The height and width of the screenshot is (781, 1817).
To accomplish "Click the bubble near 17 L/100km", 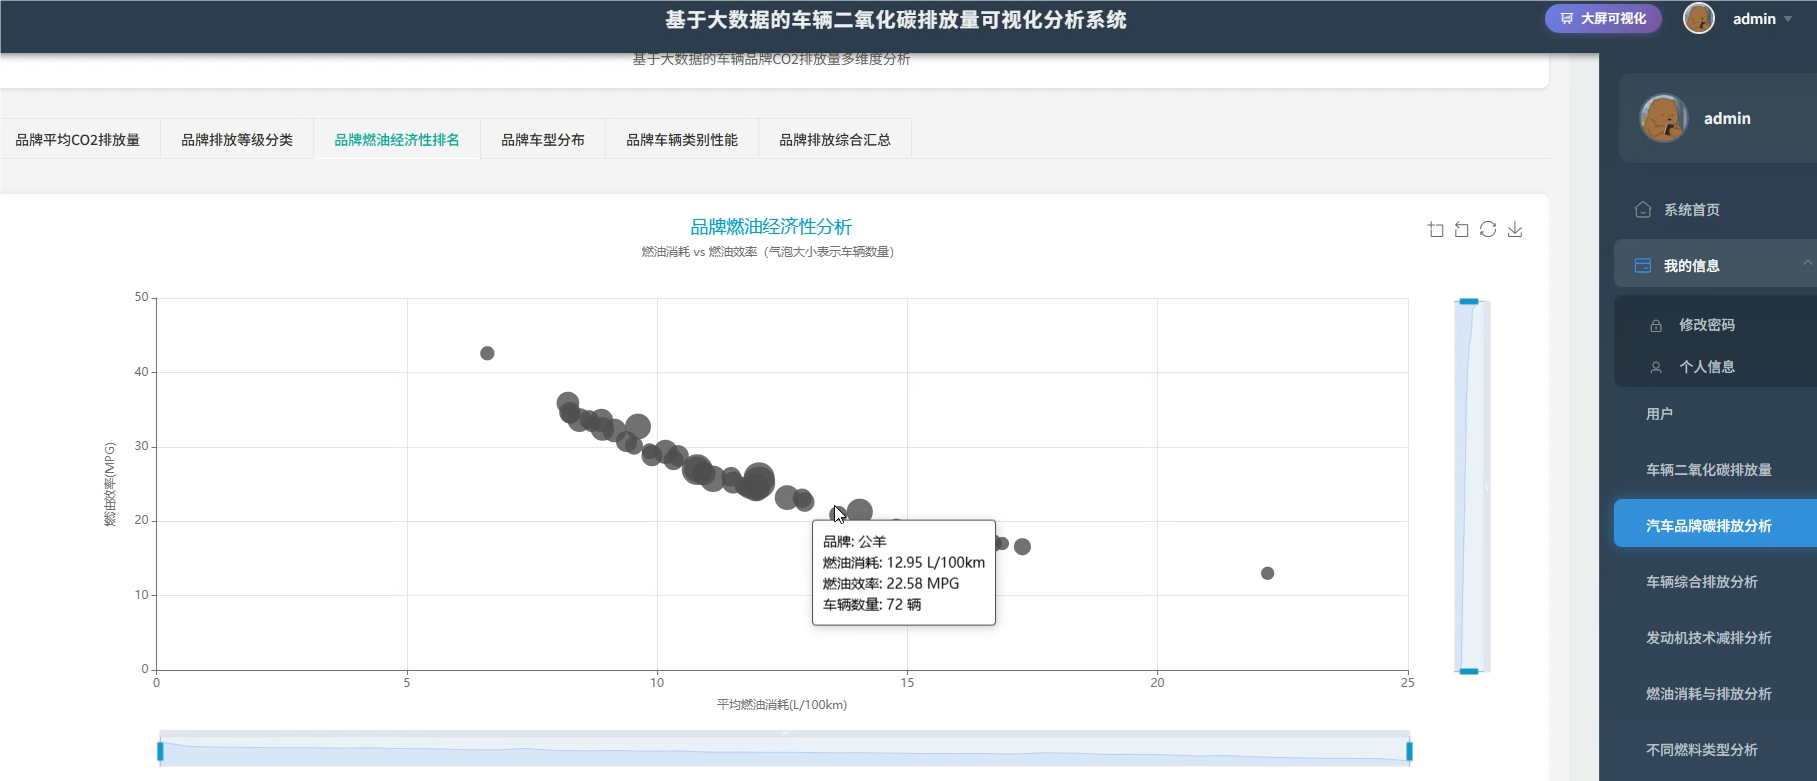I will (x=1022, y=547).
